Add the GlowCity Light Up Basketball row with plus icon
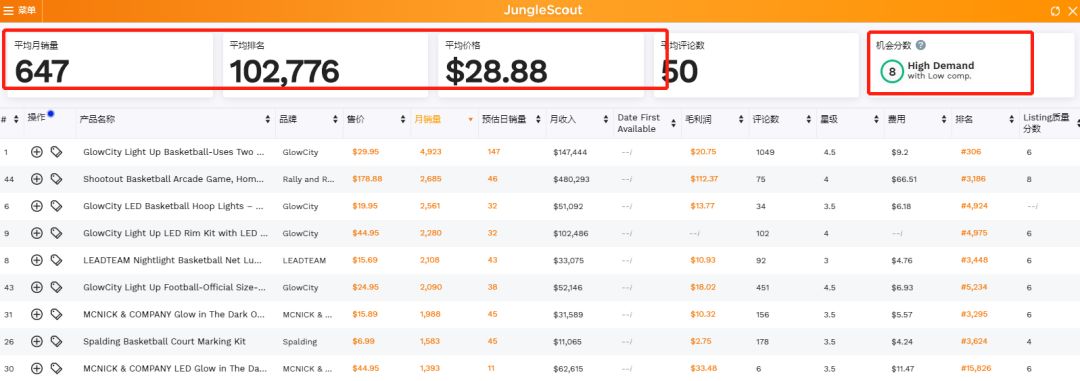Screen dimensions: 1080x381 point(37,152)
